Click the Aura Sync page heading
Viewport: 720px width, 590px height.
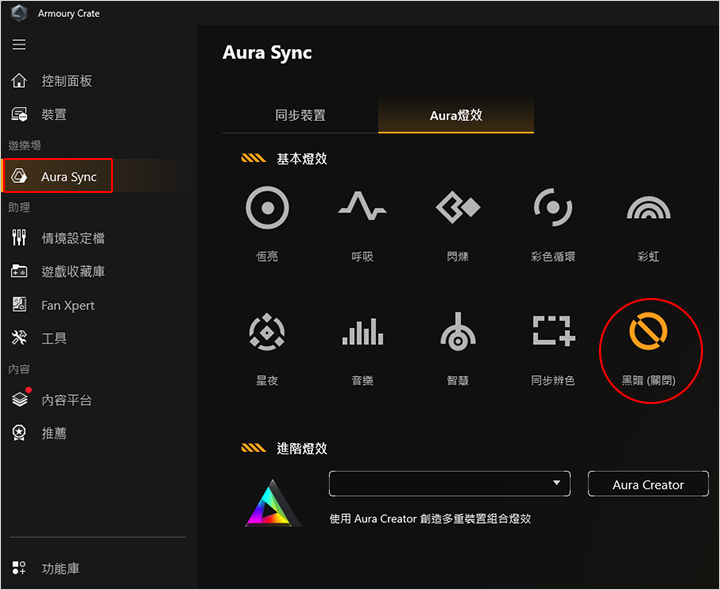pyautogui.click(x=267, y=52)
